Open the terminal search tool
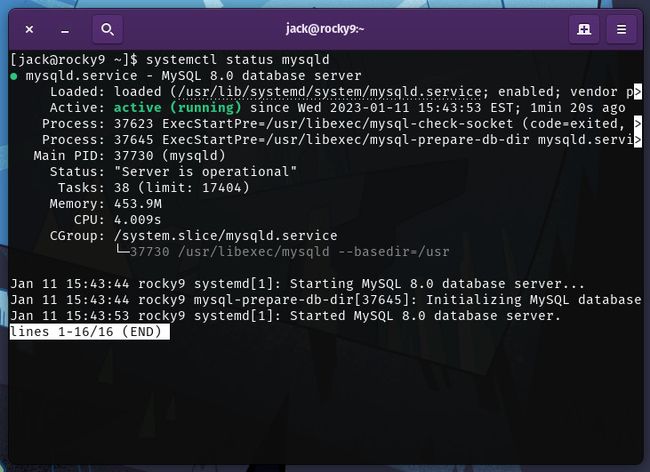Screen dimensions: 650x472 (x=107, y=29)
